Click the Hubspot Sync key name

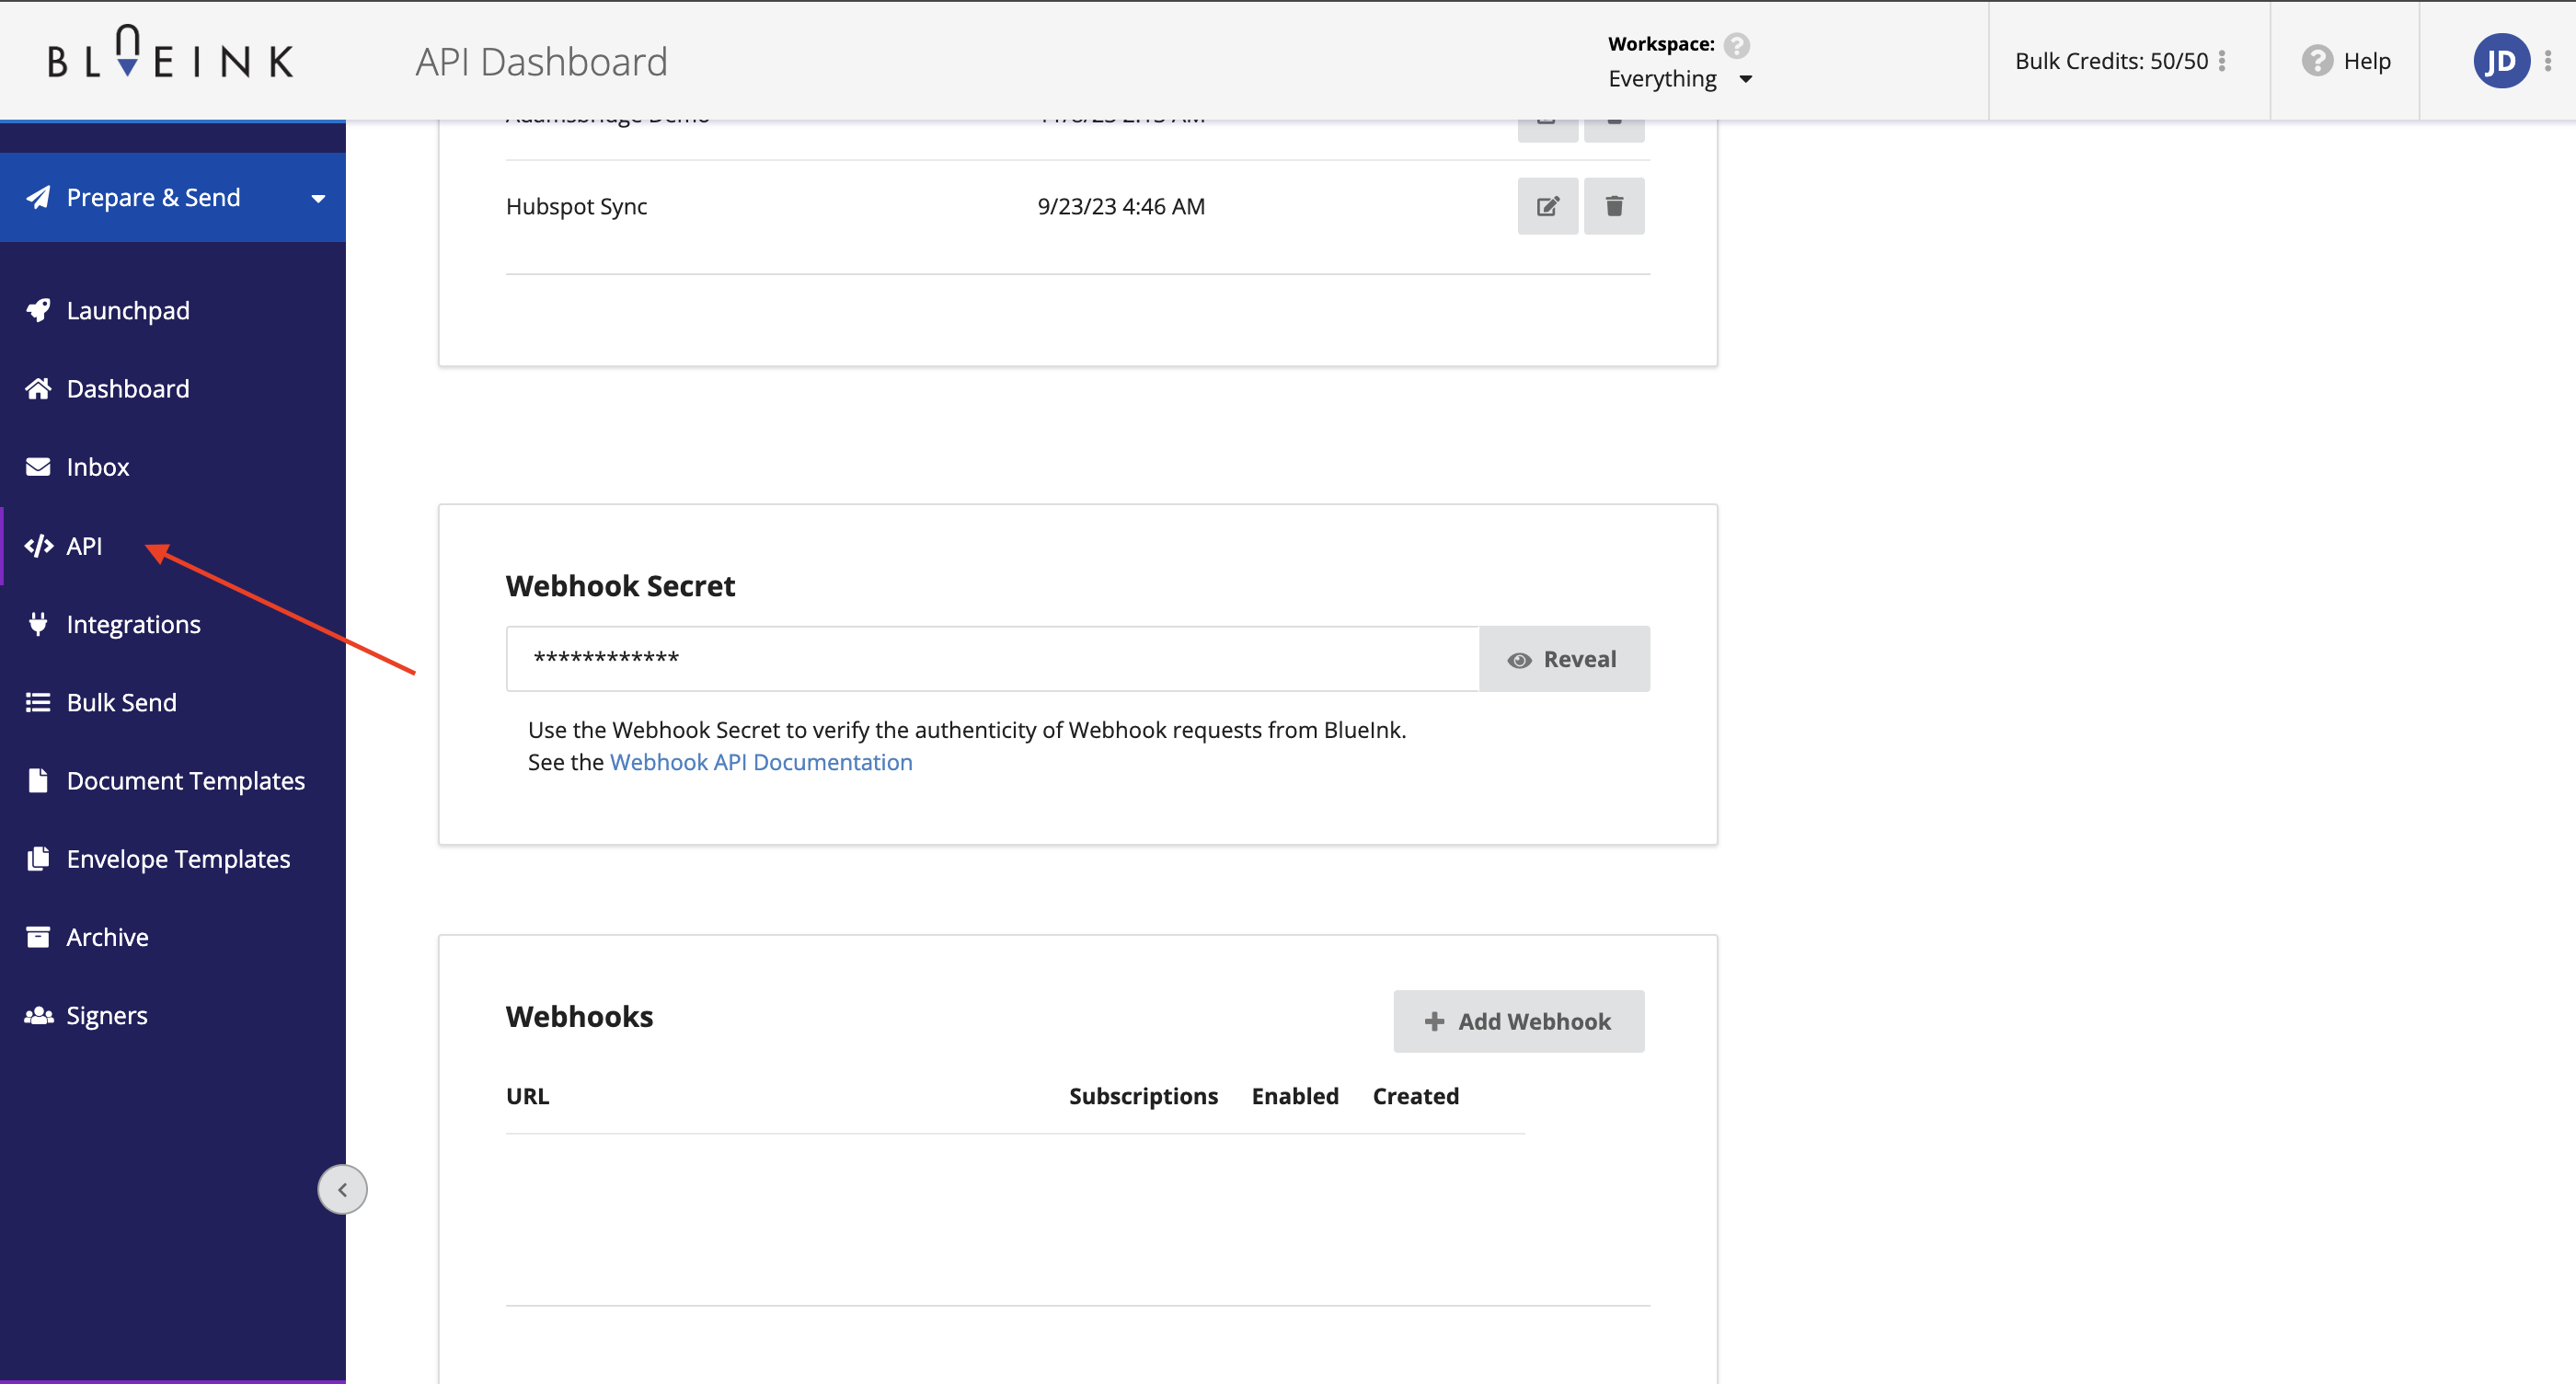577,206
